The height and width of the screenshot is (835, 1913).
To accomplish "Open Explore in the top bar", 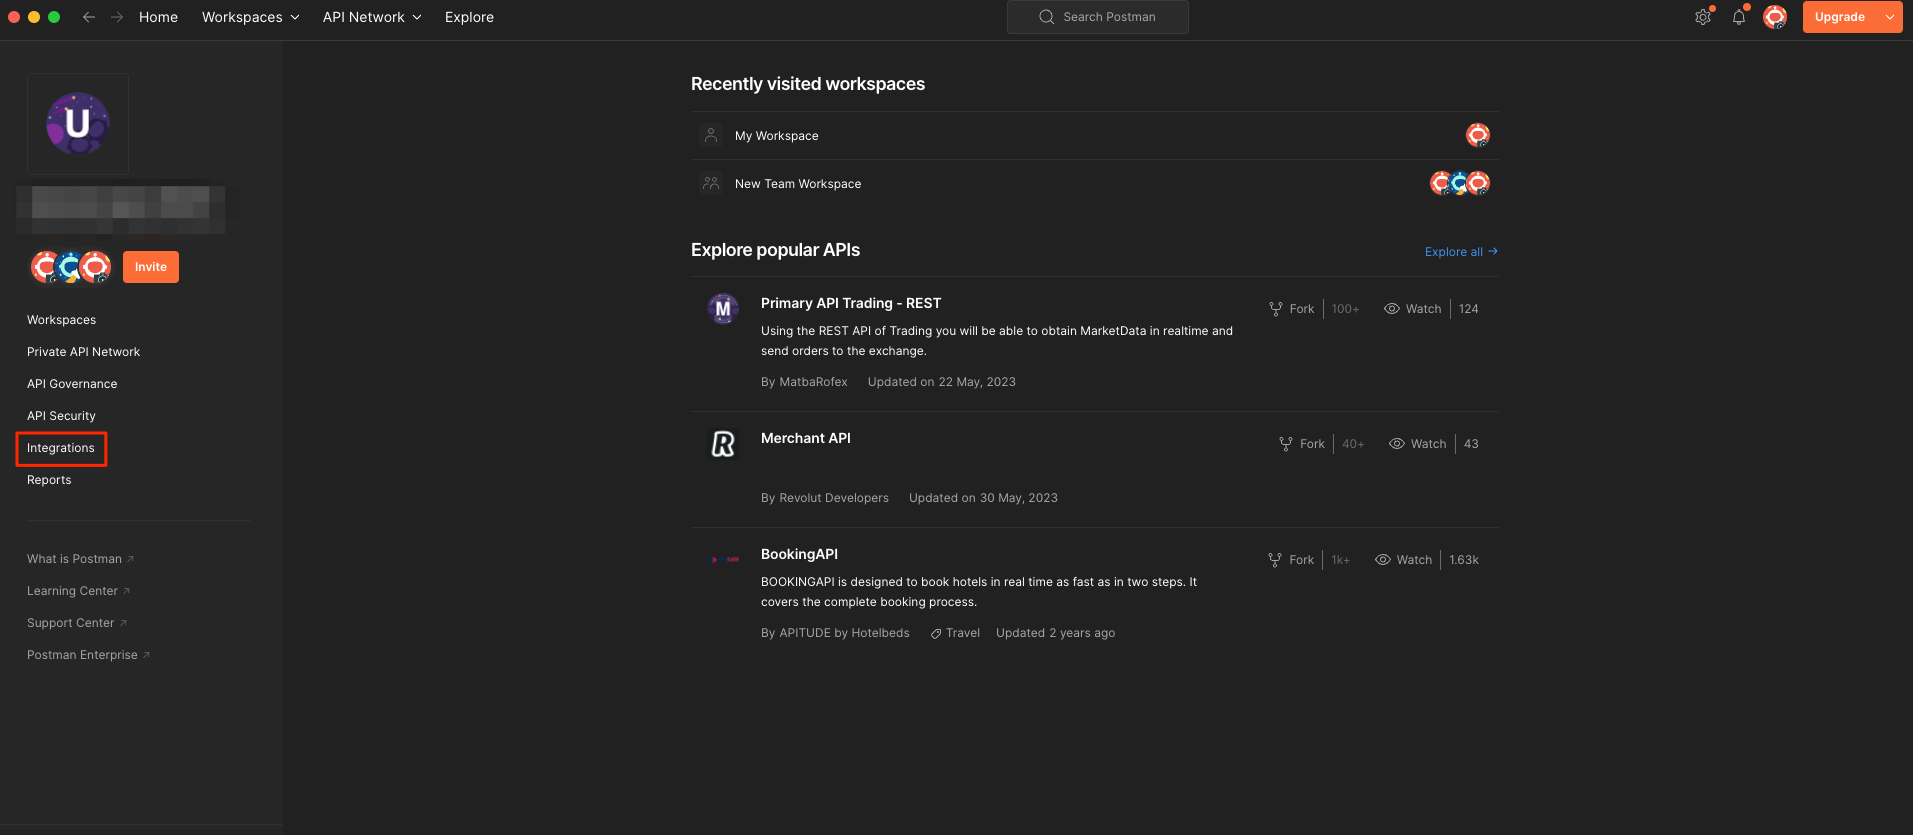I will pos(469,17).
